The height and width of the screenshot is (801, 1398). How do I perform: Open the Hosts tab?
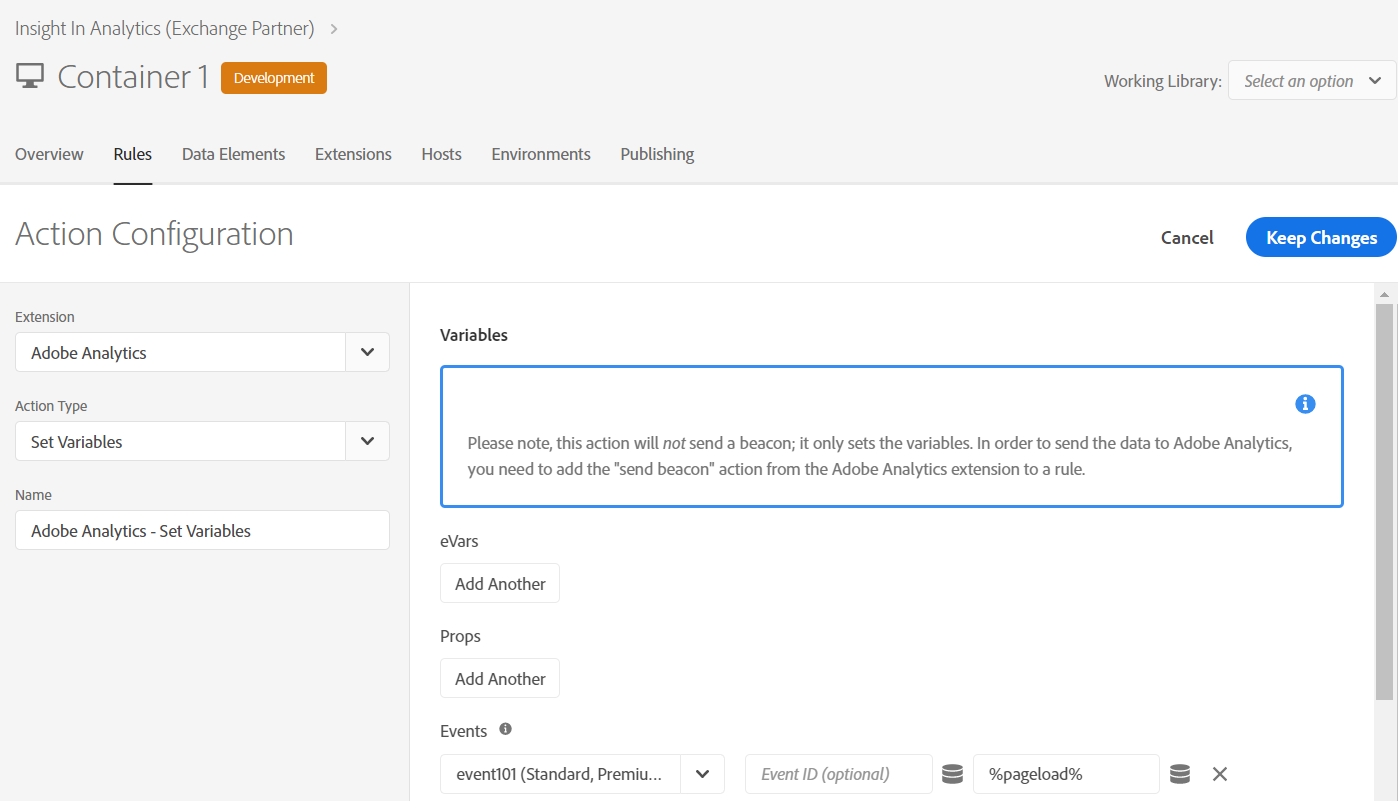441,154
